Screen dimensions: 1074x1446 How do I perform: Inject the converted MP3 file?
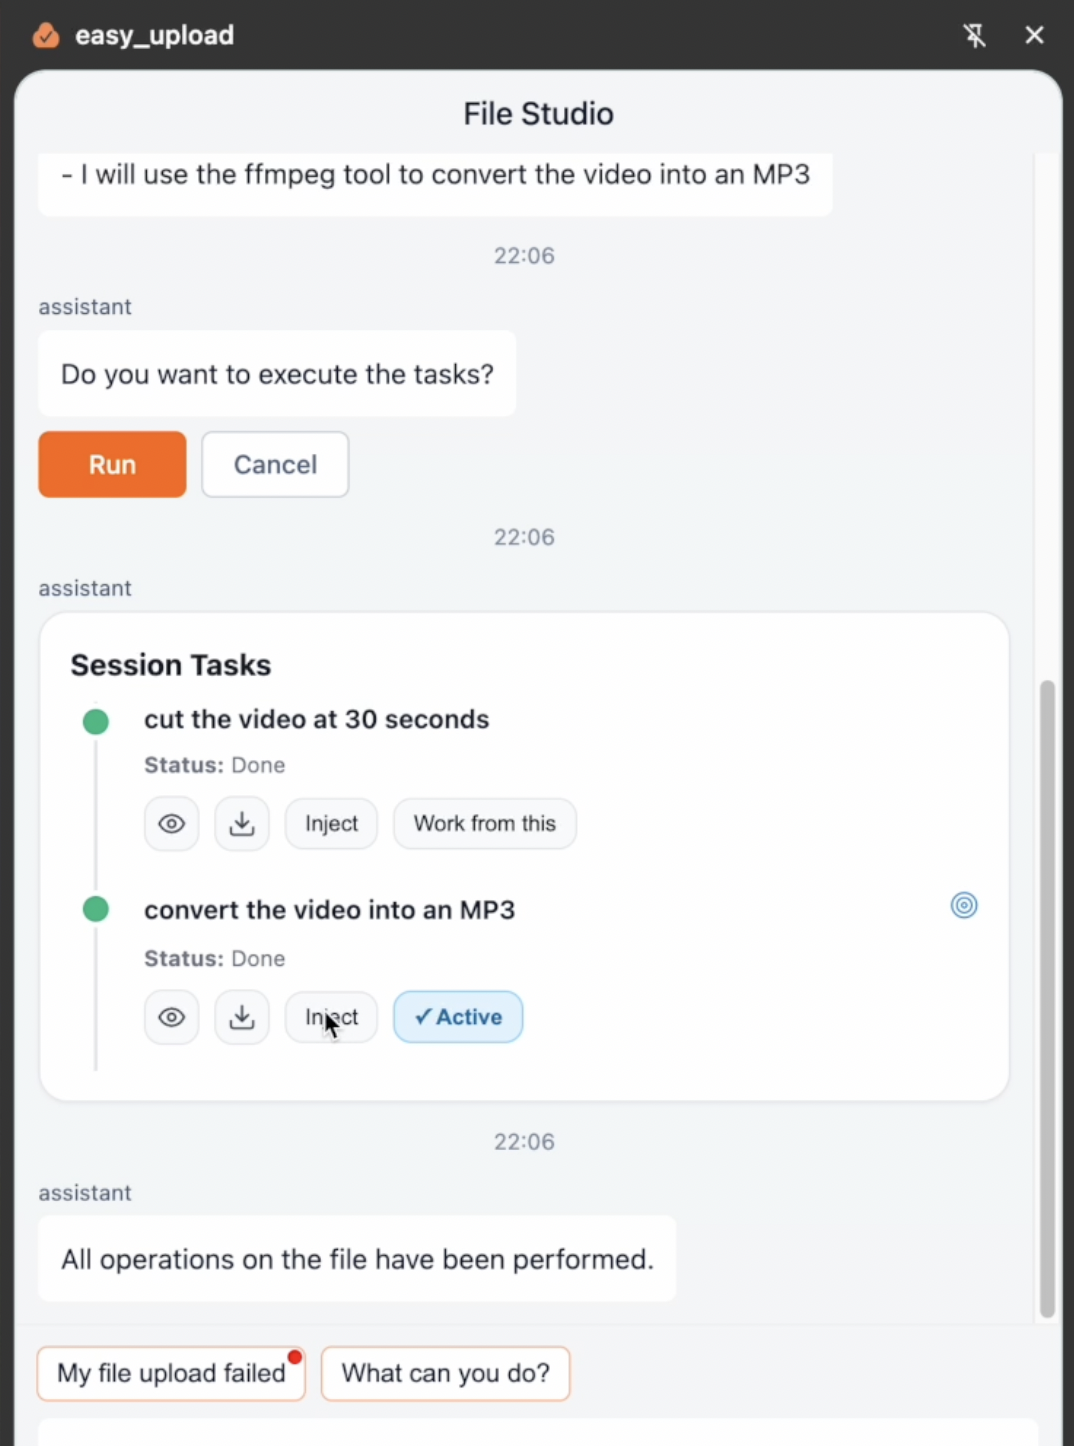(331, 1018)
